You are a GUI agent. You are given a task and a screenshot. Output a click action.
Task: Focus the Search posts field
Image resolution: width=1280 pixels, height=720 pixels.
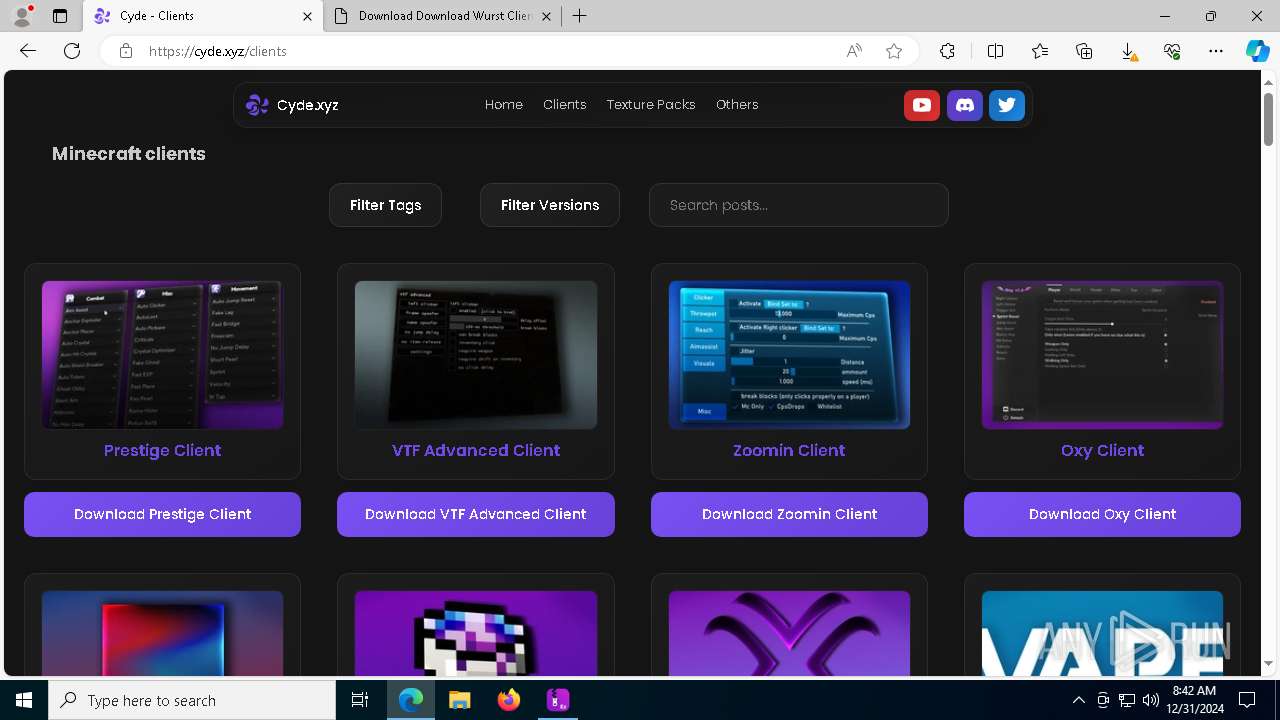[799, 205]
